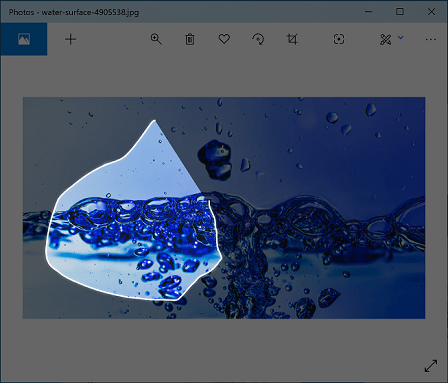Select the Zoom magnifier tool
This screenshot has height=383, width=448.
(x=156, y=39)
